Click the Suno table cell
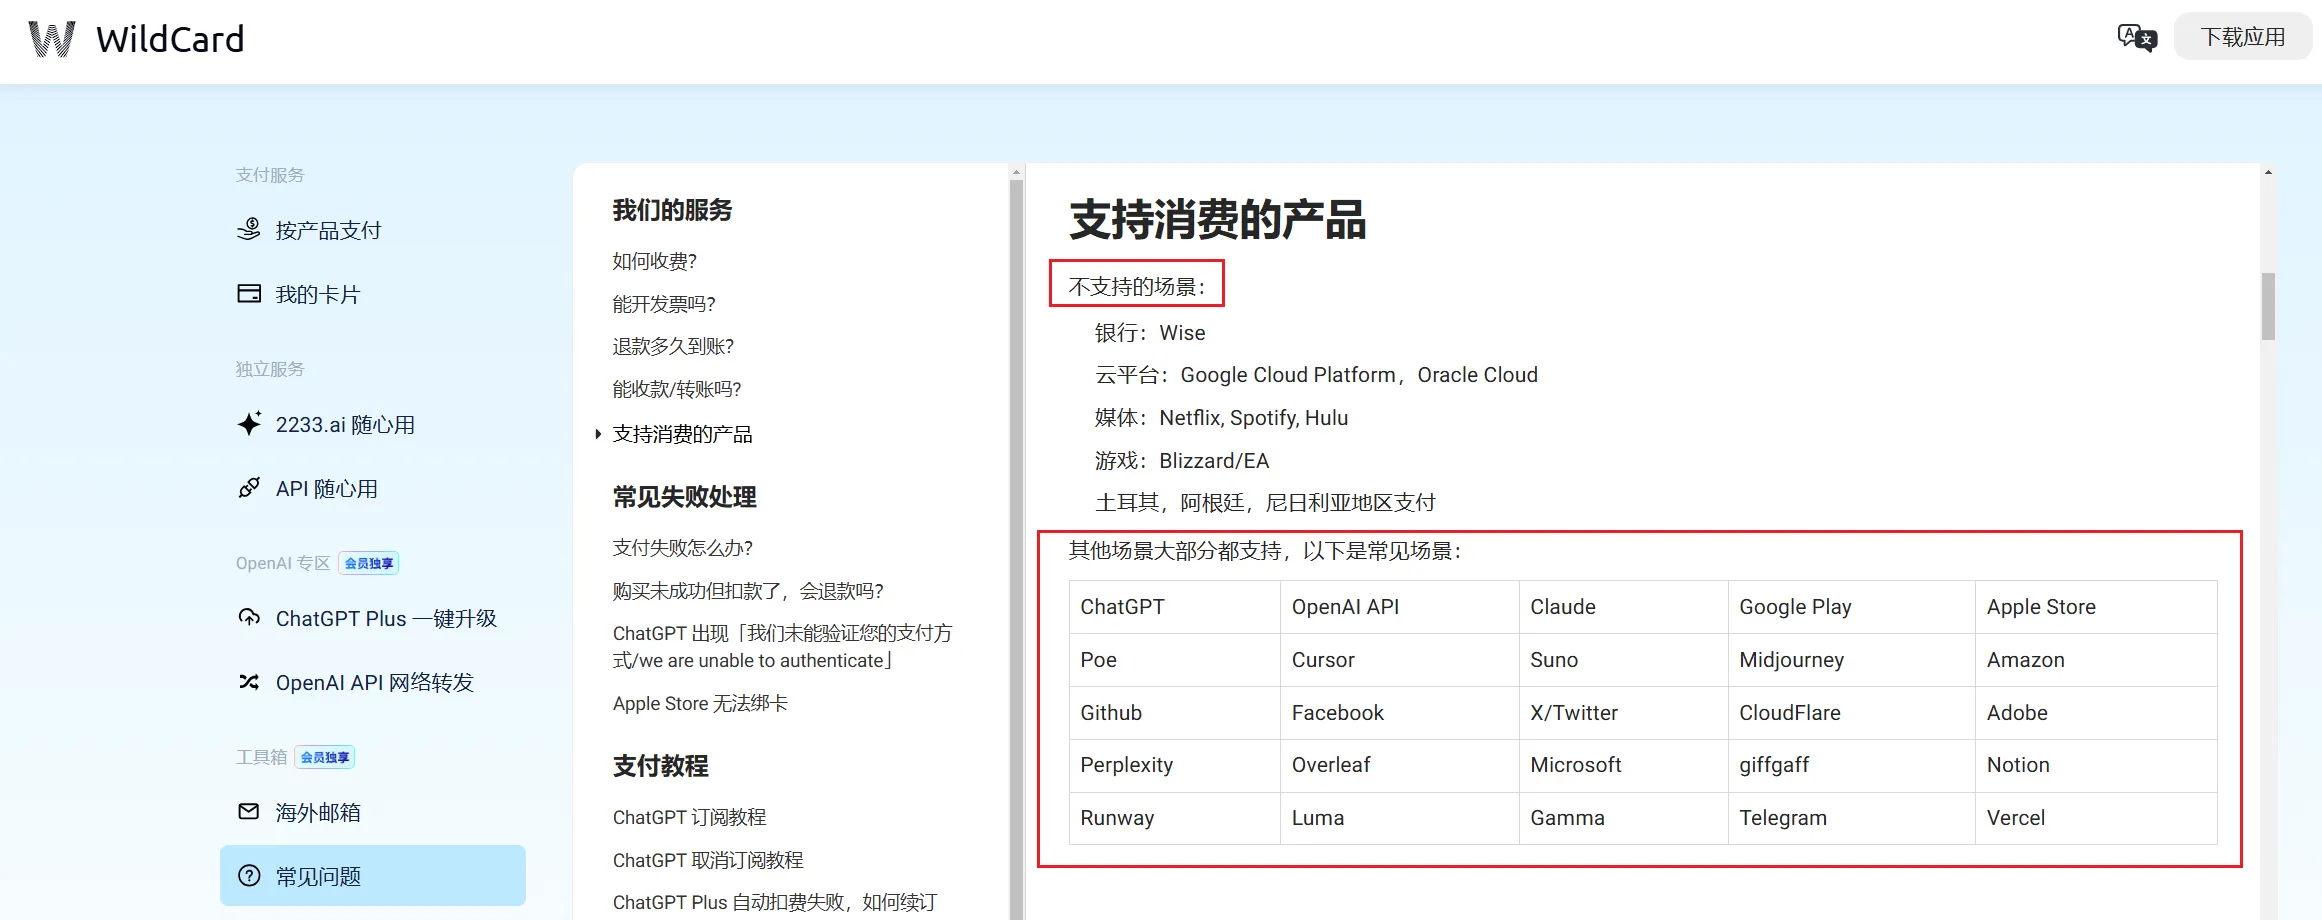 coord(1624,660)
